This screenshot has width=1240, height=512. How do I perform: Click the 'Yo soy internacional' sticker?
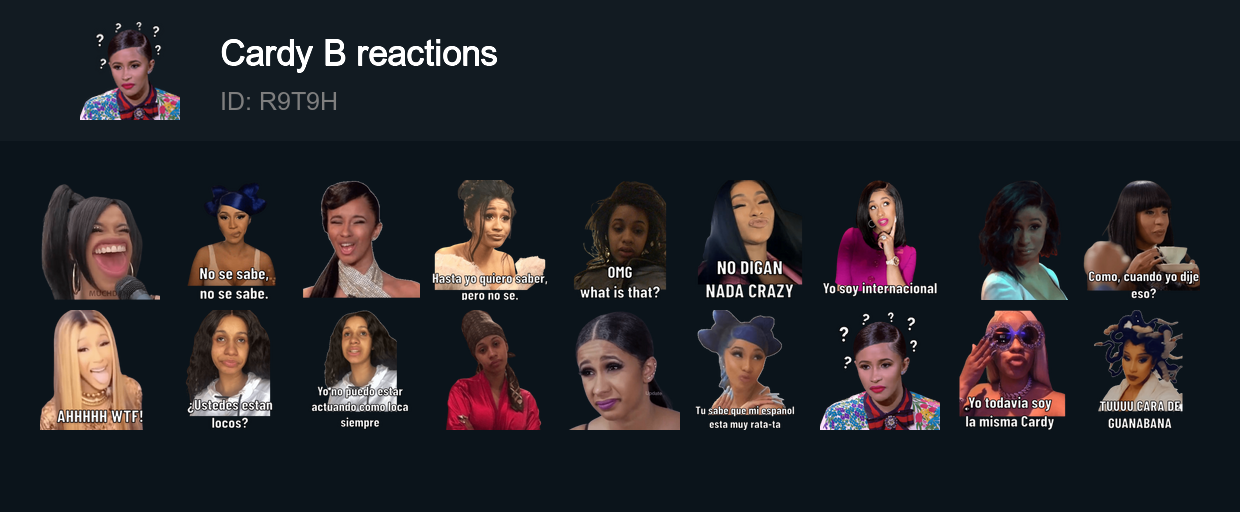880,240
